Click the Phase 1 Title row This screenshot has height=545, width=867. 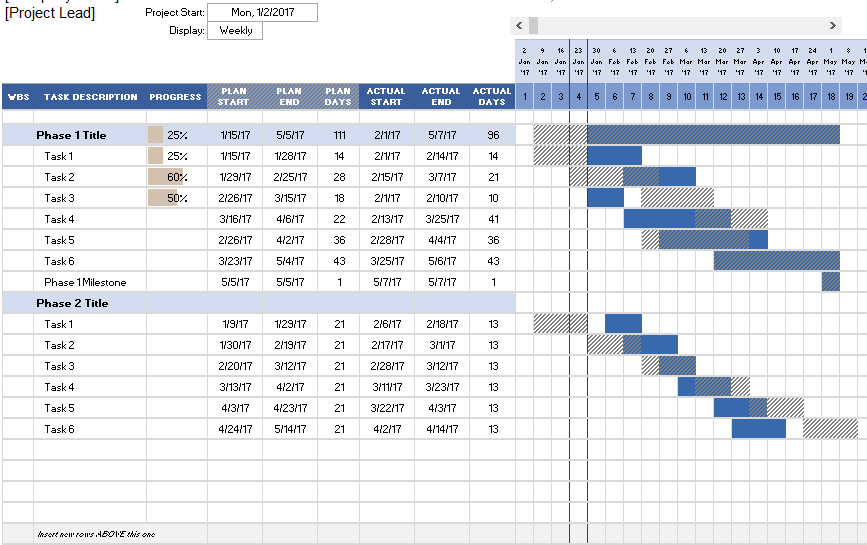coord(259,135)
